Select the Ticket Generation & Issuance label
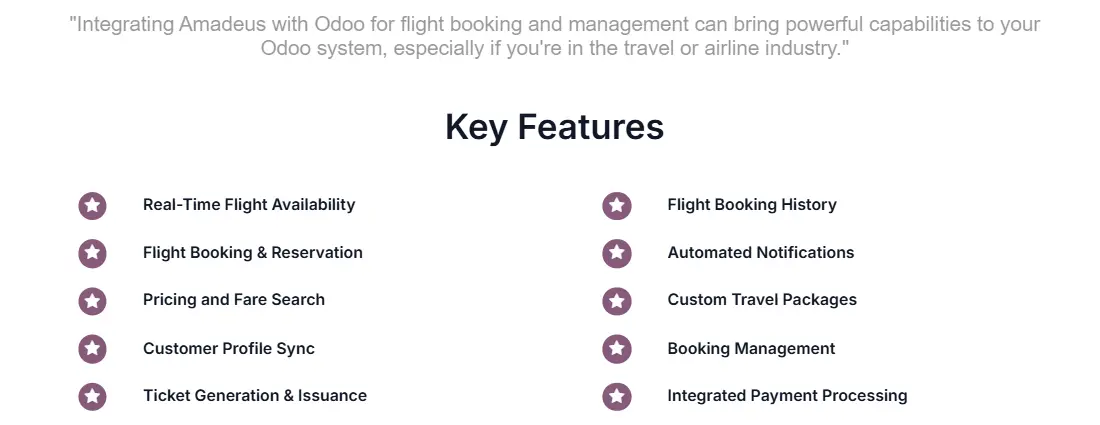Screen dimensions: 1100x425 (x=254, y=396)
